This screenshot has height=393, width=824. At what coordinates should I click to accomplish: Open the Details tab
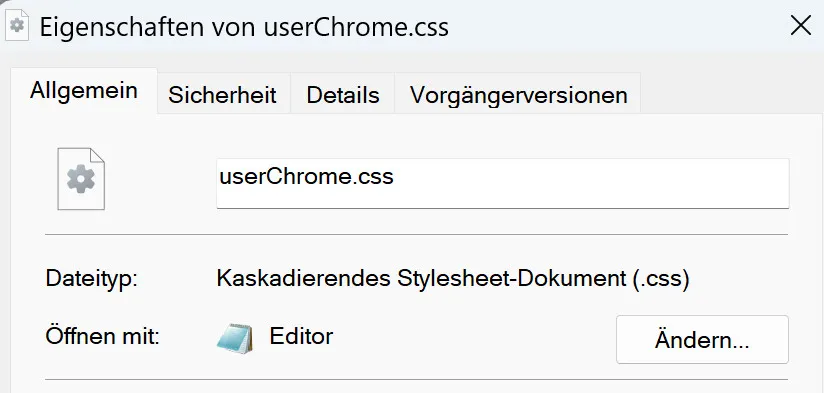(x=343, y=95)
